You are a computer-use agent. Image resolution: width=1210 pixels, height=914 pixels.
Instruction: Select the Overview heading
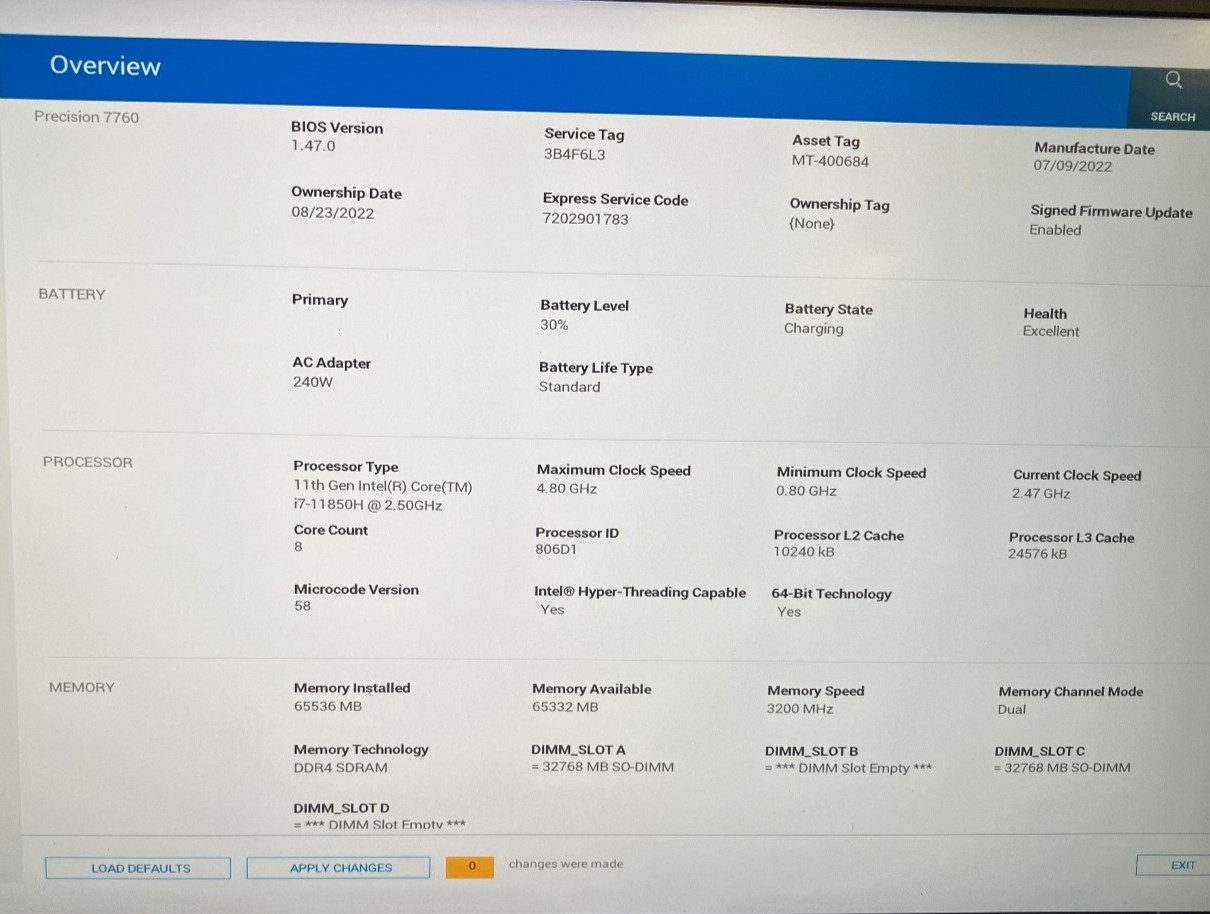(x=105, y=66)
